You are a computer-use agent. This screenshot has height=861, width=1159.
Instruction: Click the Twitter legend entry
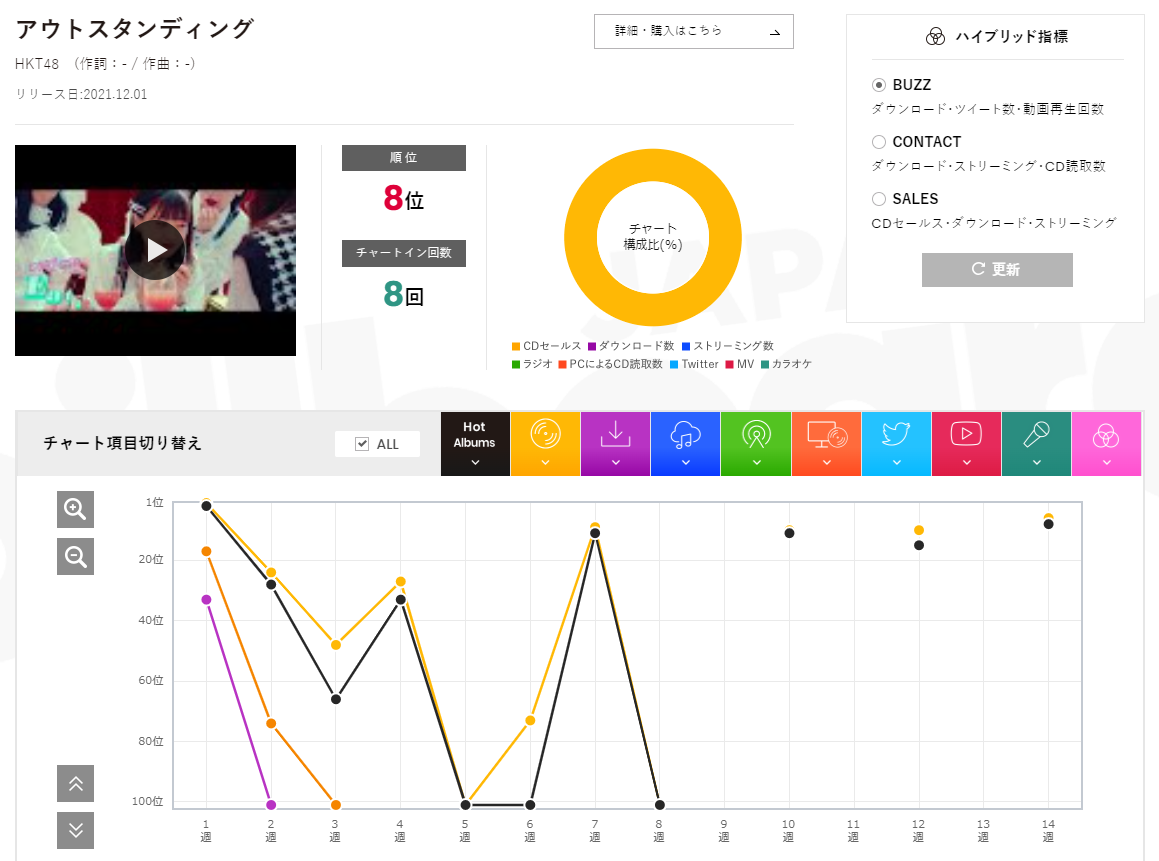tap(694, 364)
